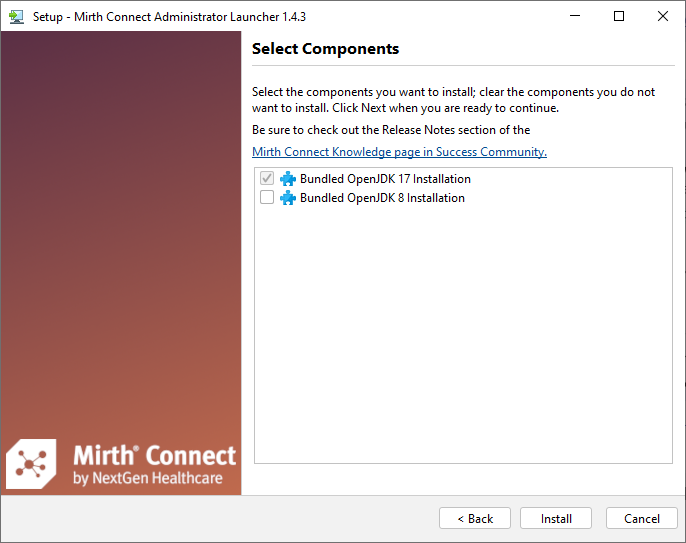Viewport: 686px width, 543px height.
Task: Go back with the Back button
Action: coord(475,518)
